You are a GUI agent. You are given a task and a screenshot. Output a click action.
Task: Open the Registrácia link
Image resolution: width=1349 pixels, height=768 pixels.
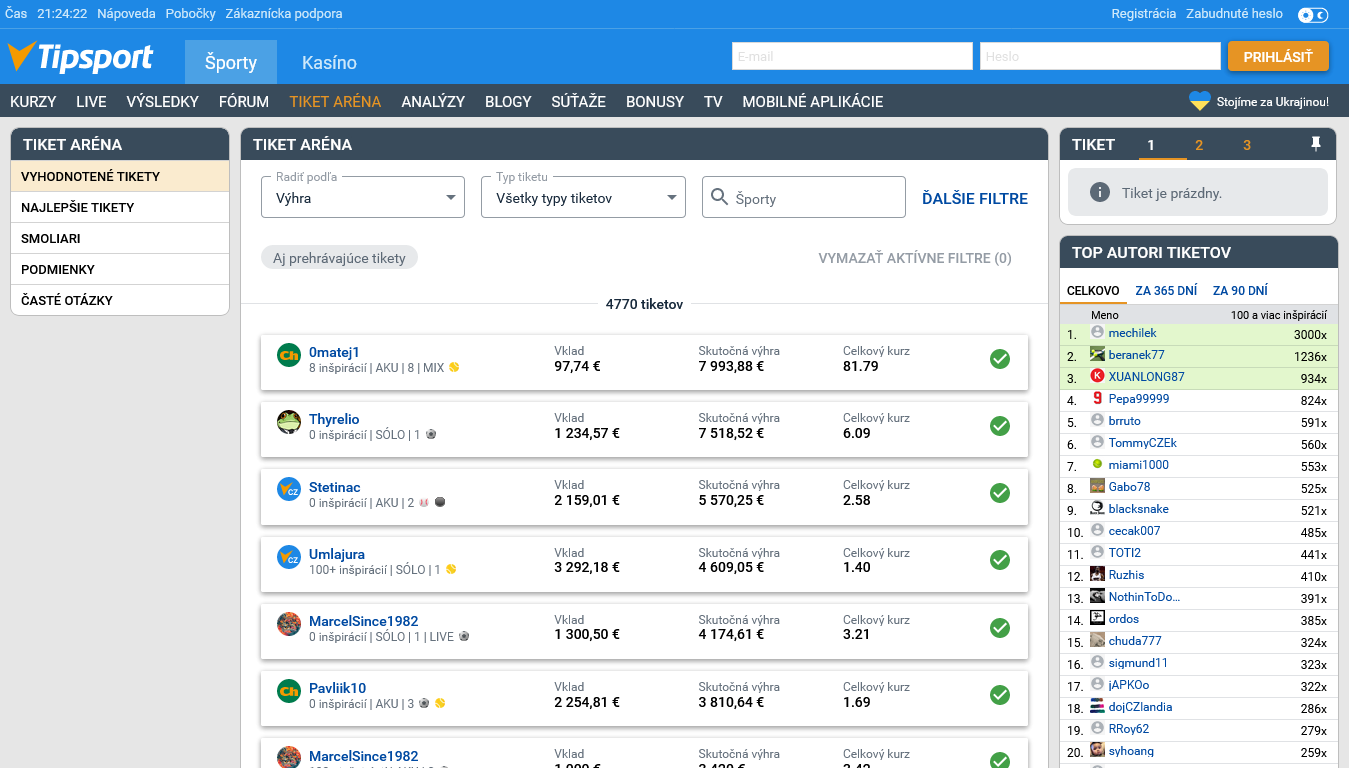(1143, 14)
